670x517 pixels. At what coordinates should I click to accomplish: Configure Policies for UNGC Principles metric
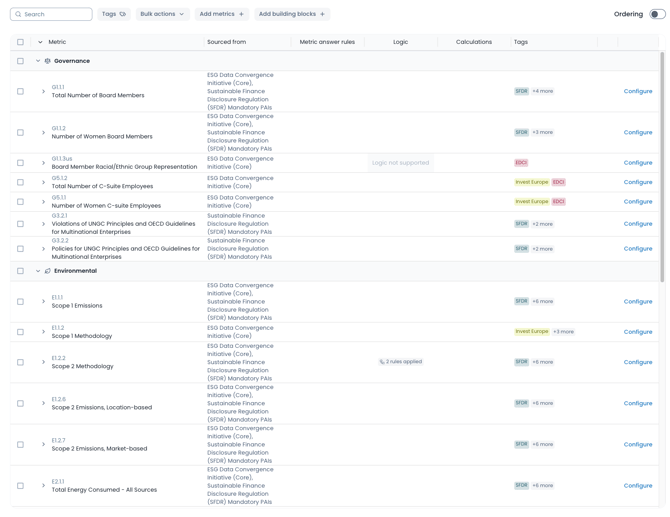tap(638, 249)
